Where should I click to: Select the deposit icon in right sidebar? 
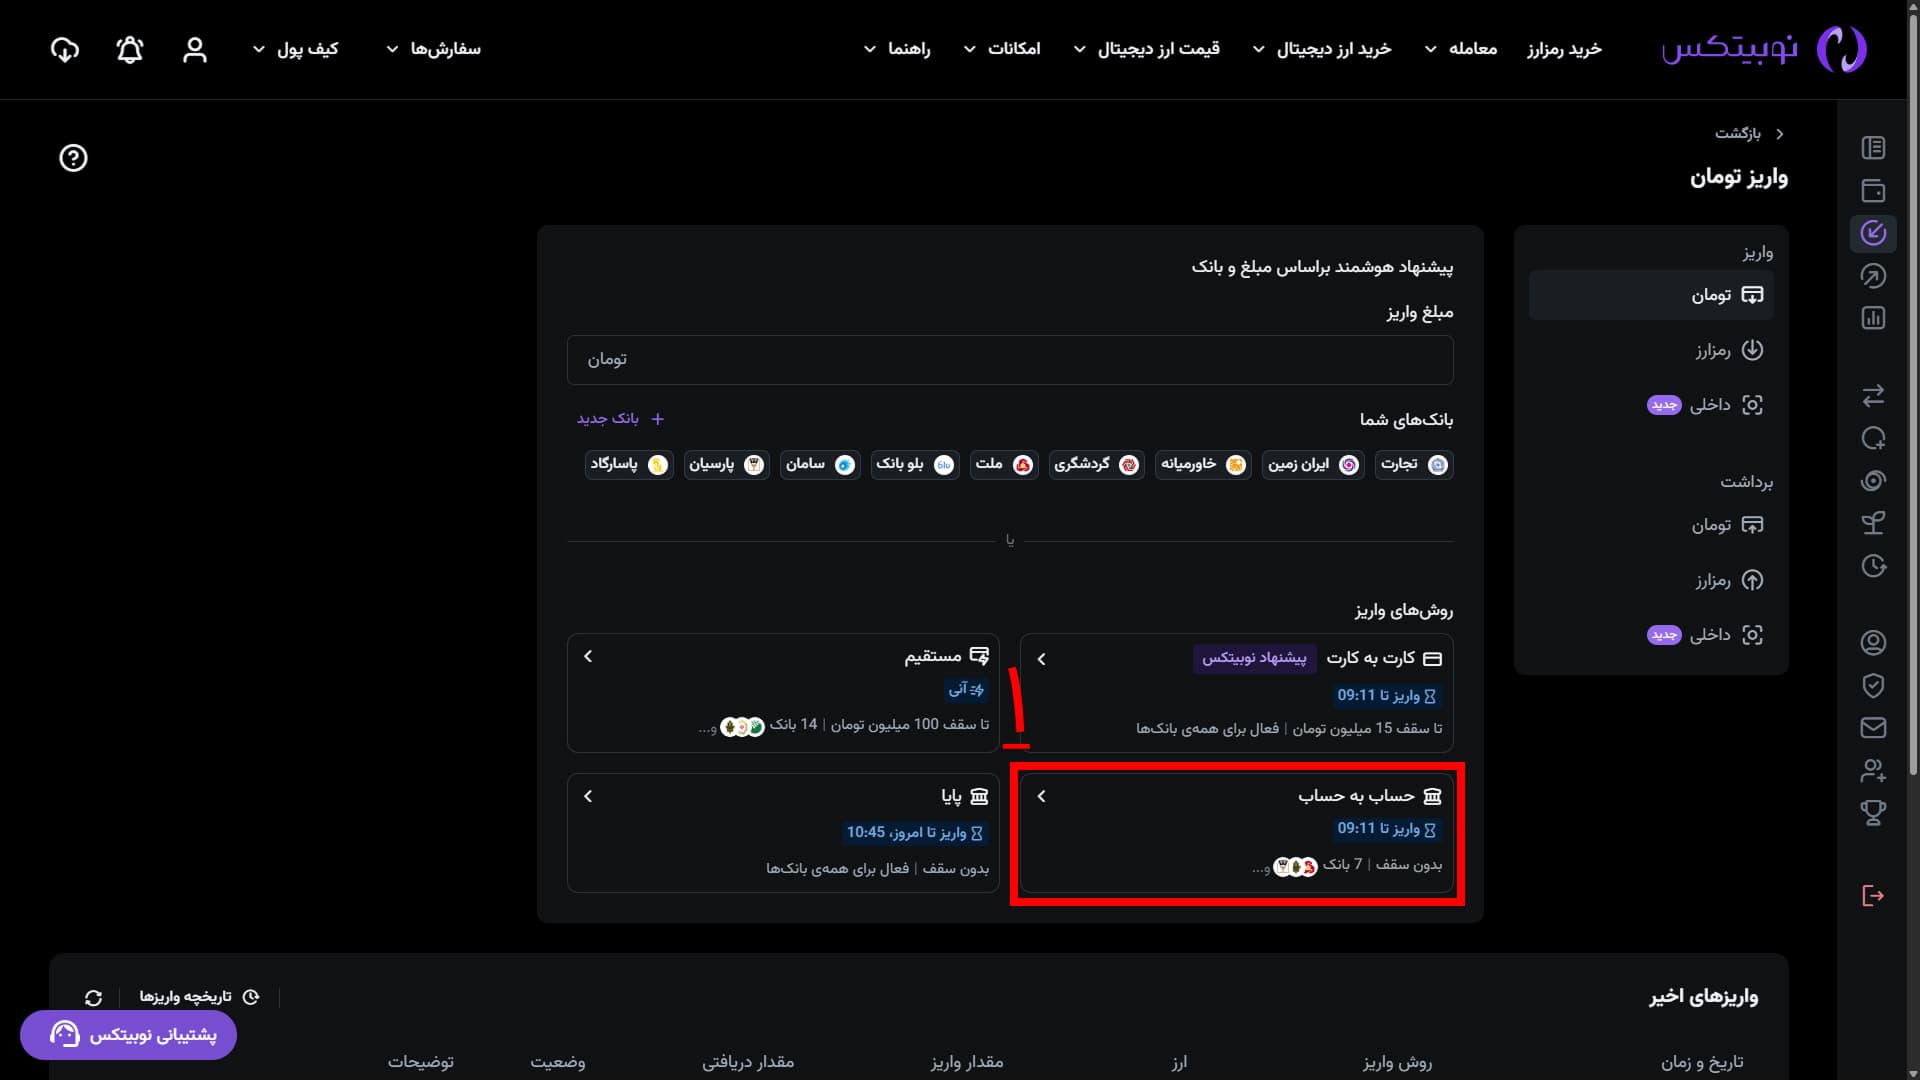point(1873,233)
